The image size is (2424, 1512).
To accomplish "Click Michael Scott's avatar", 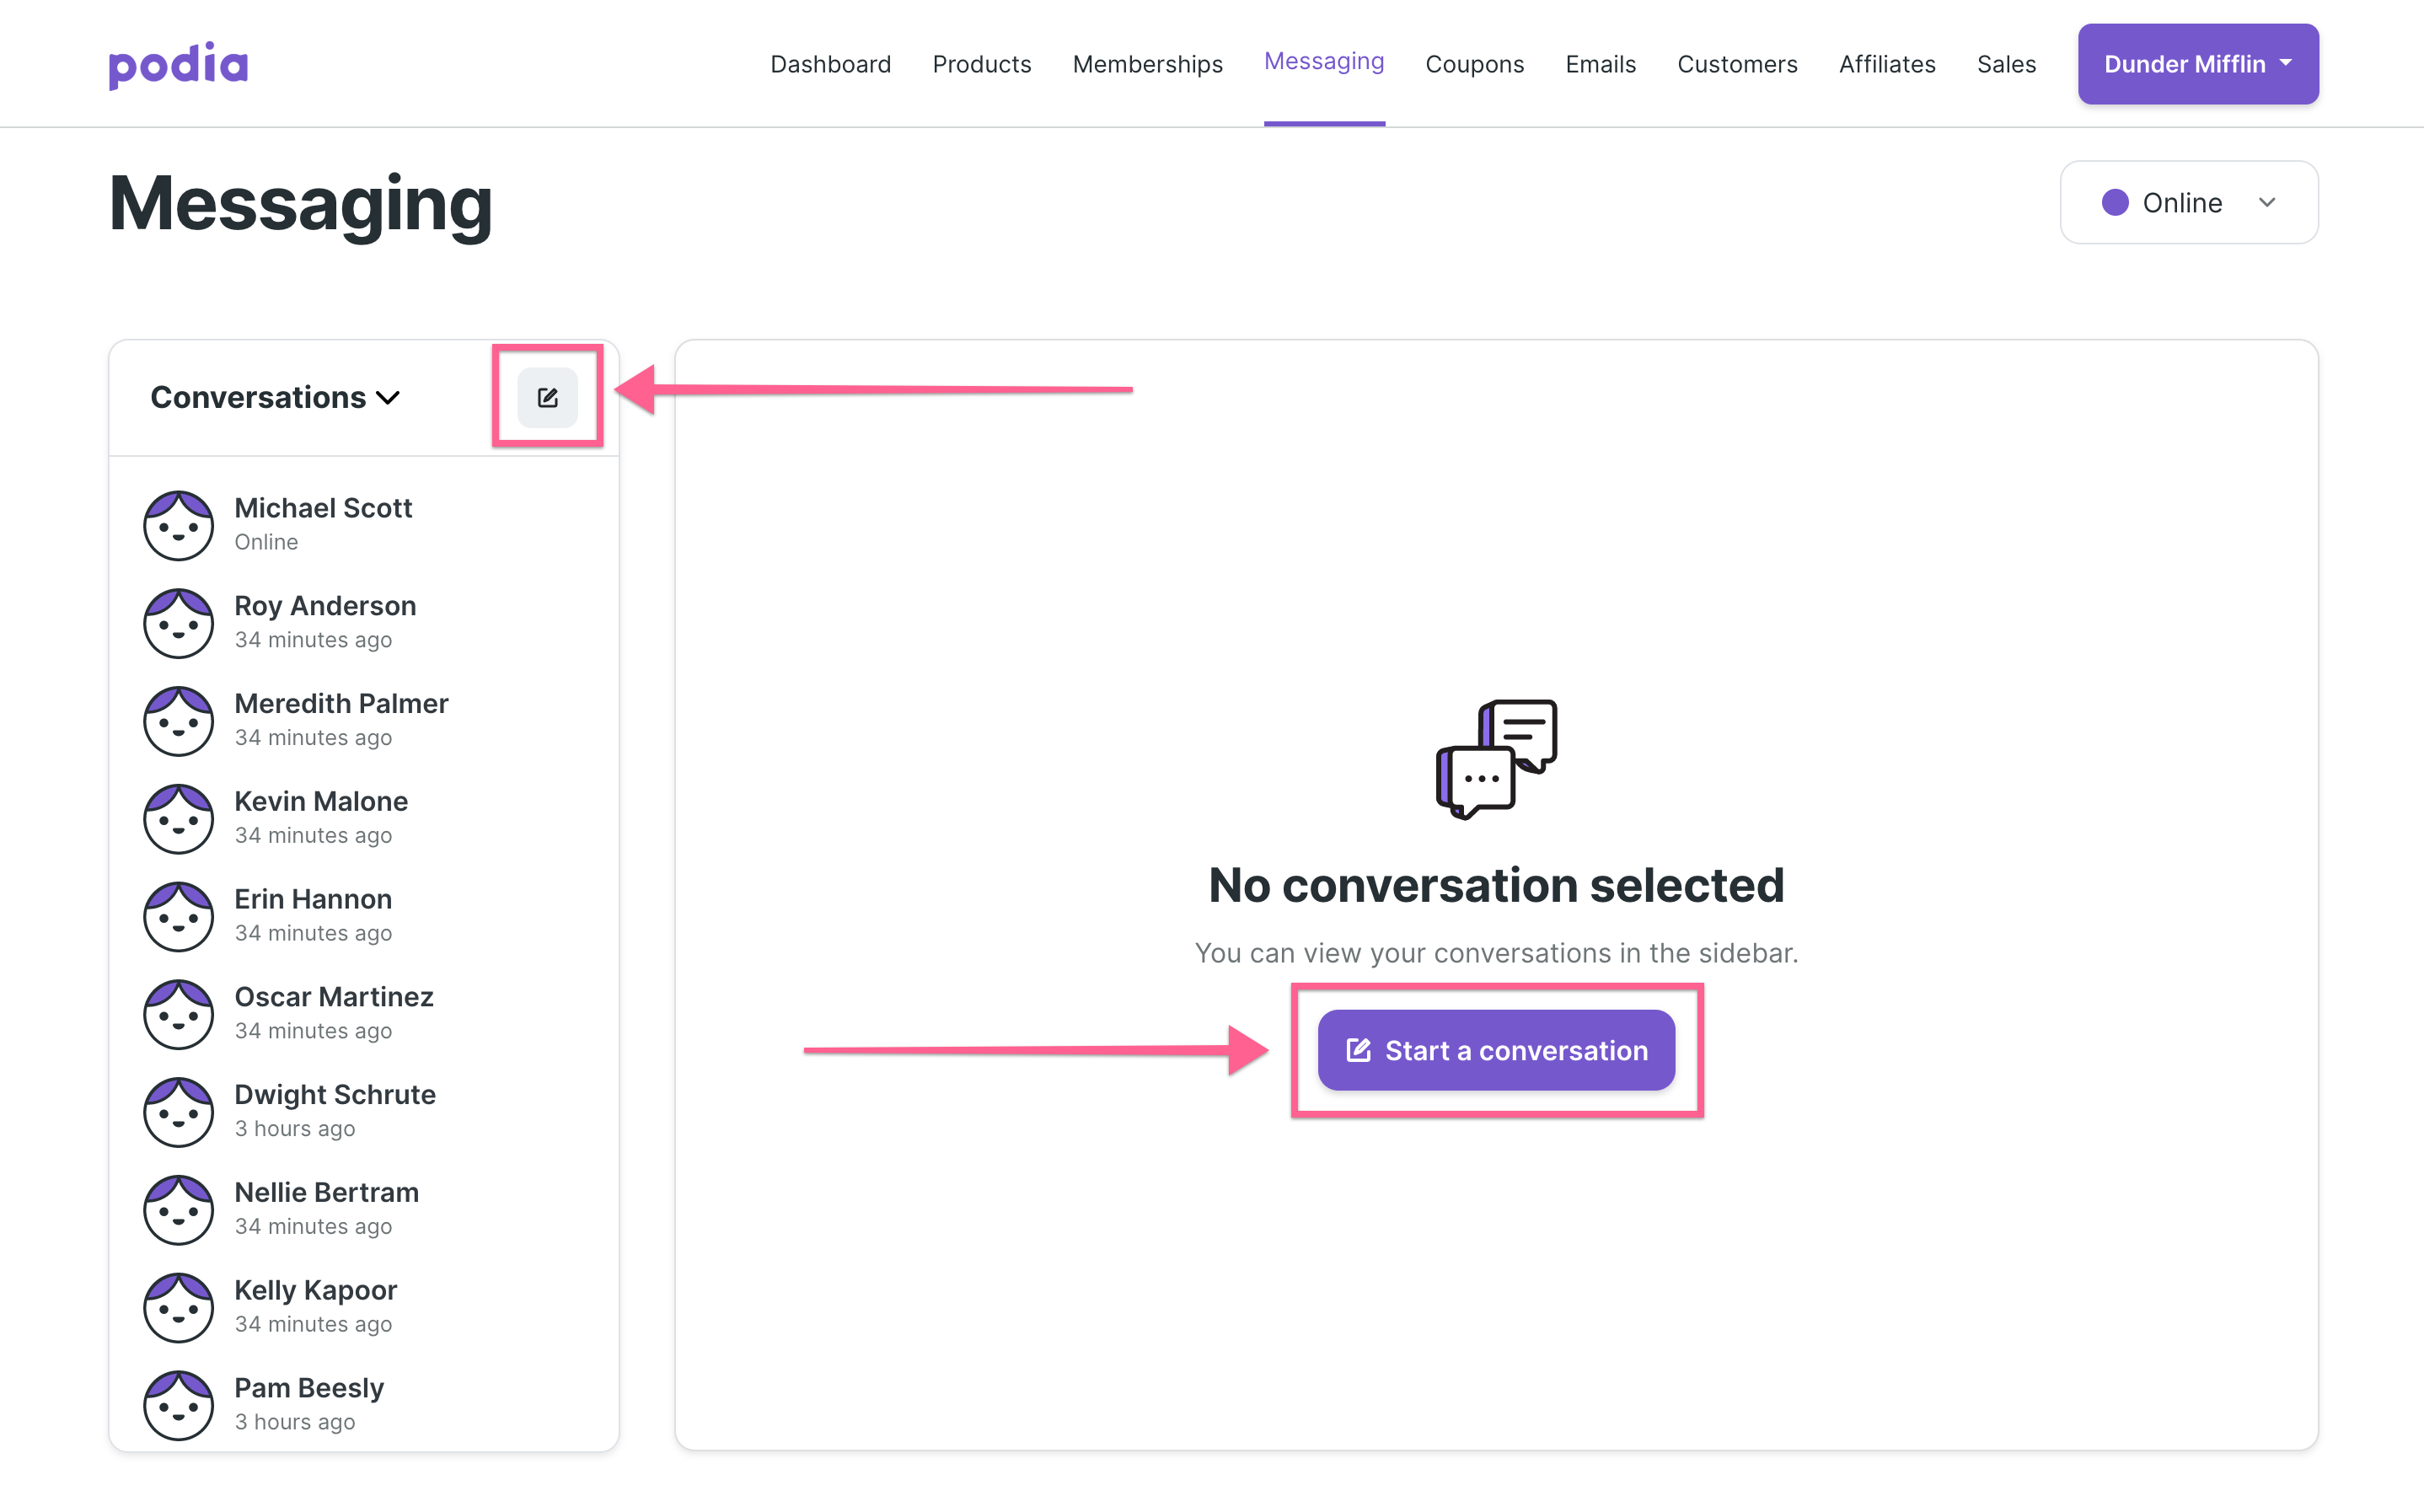I will 179,524.
